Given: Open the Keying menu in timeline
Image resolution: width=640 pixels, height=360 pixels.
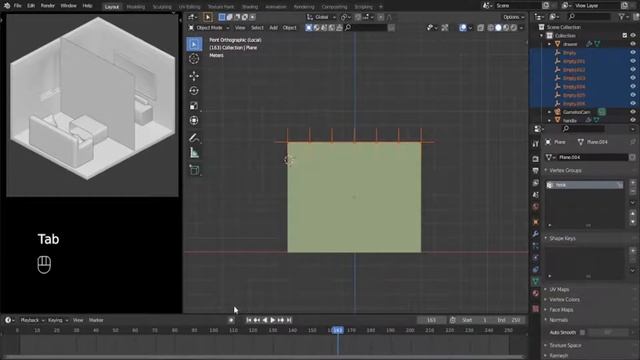Looking at the screenshot, I should [58, 320].
